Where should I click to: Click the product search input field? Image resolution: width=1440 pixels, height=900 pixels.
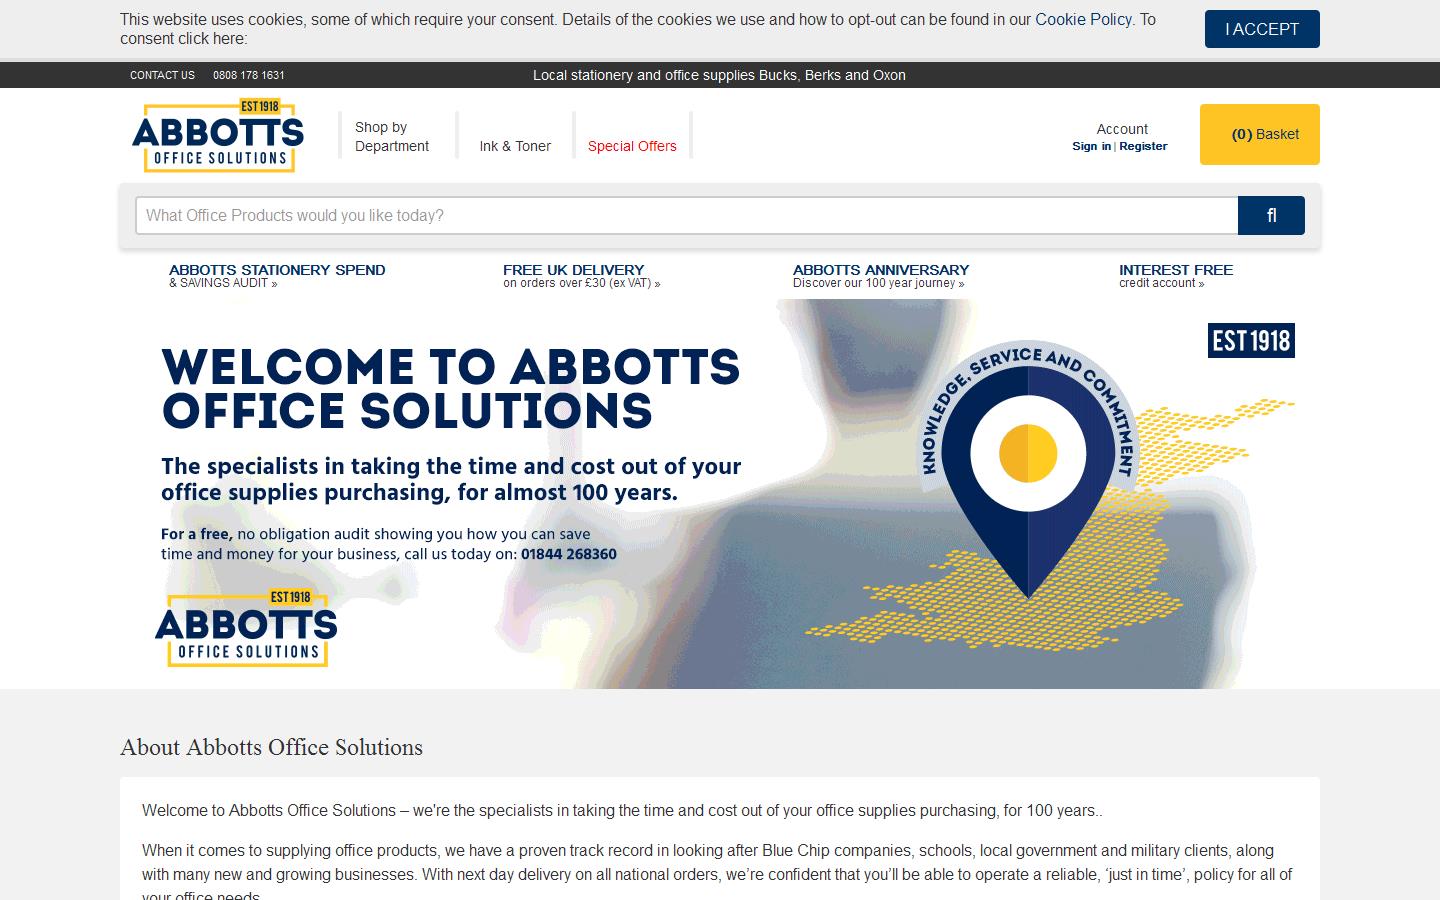687,215
